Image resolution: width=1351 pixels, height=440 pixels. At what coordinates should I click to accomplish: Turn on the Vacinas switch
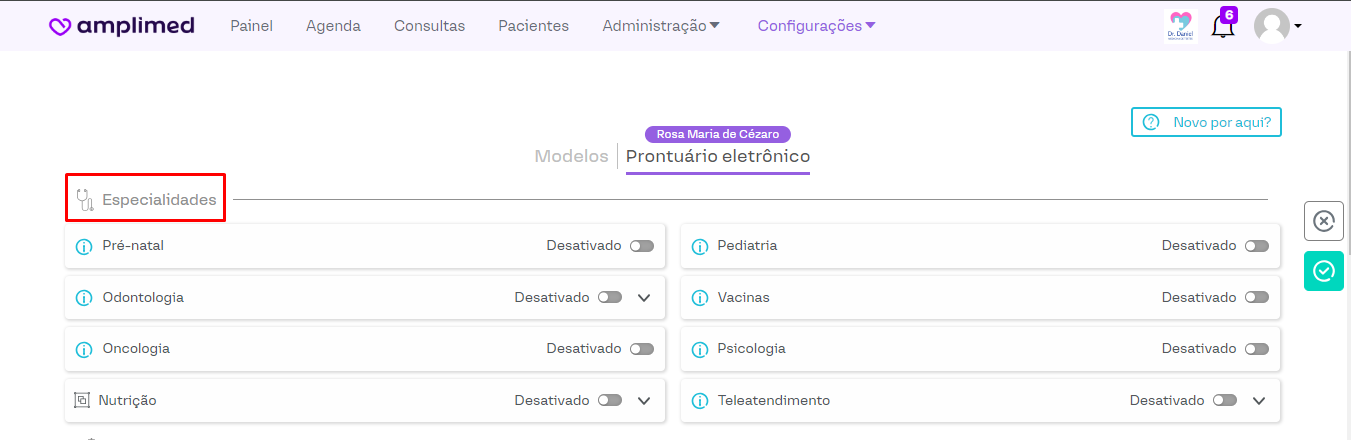[1257, 298]
